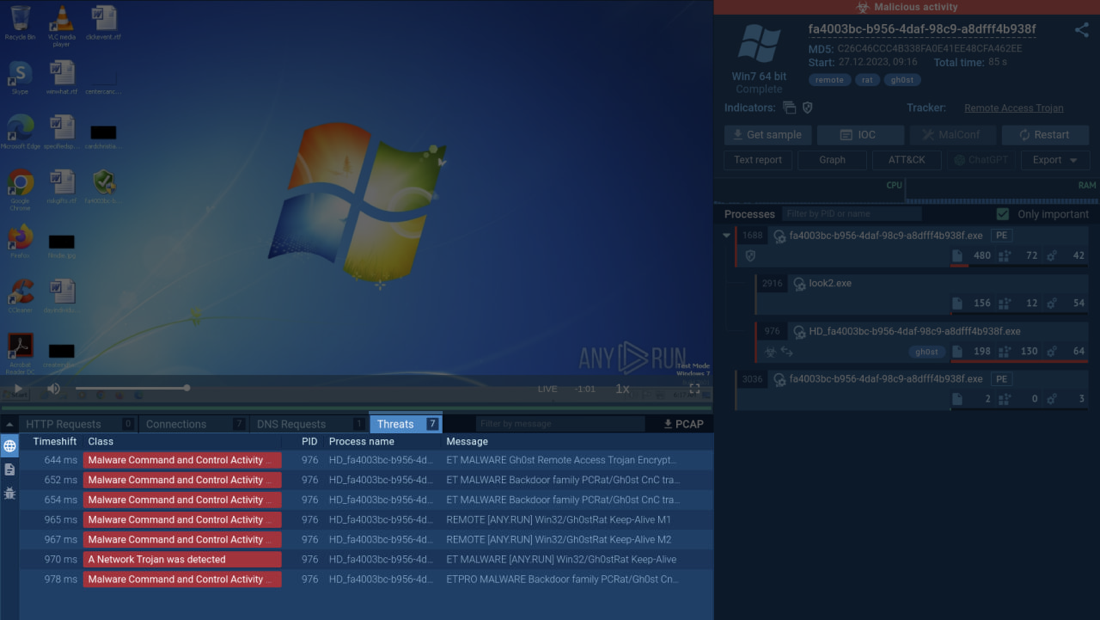The width and height of the screenshot is (1100, 620).
Task: Click the fullscreen icon on the video player
Action: pos(694,389)
